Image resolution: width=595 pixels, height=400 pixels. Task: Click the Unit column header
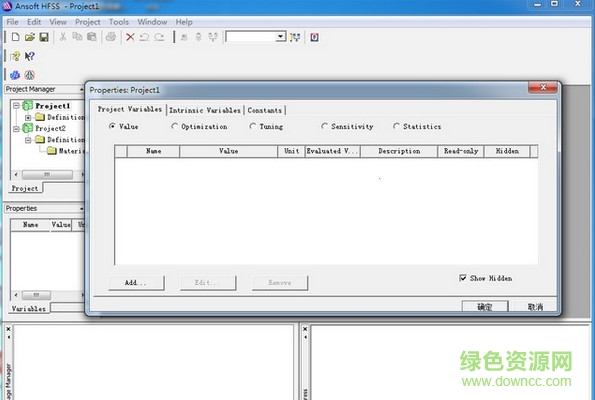tap(291, 151)
